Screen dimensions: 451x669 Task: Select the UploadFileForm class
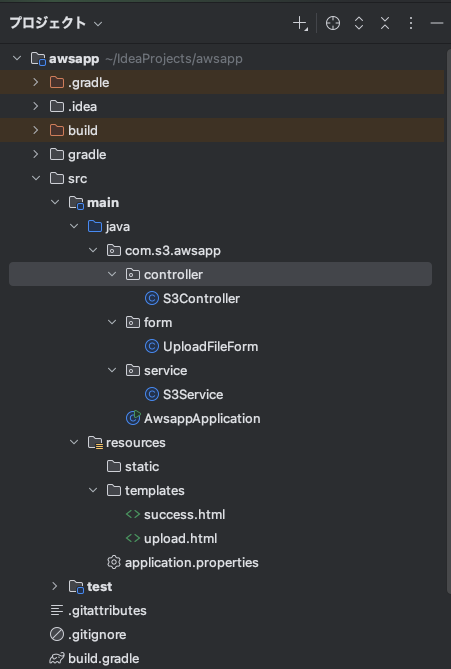[x=210, y=346]
